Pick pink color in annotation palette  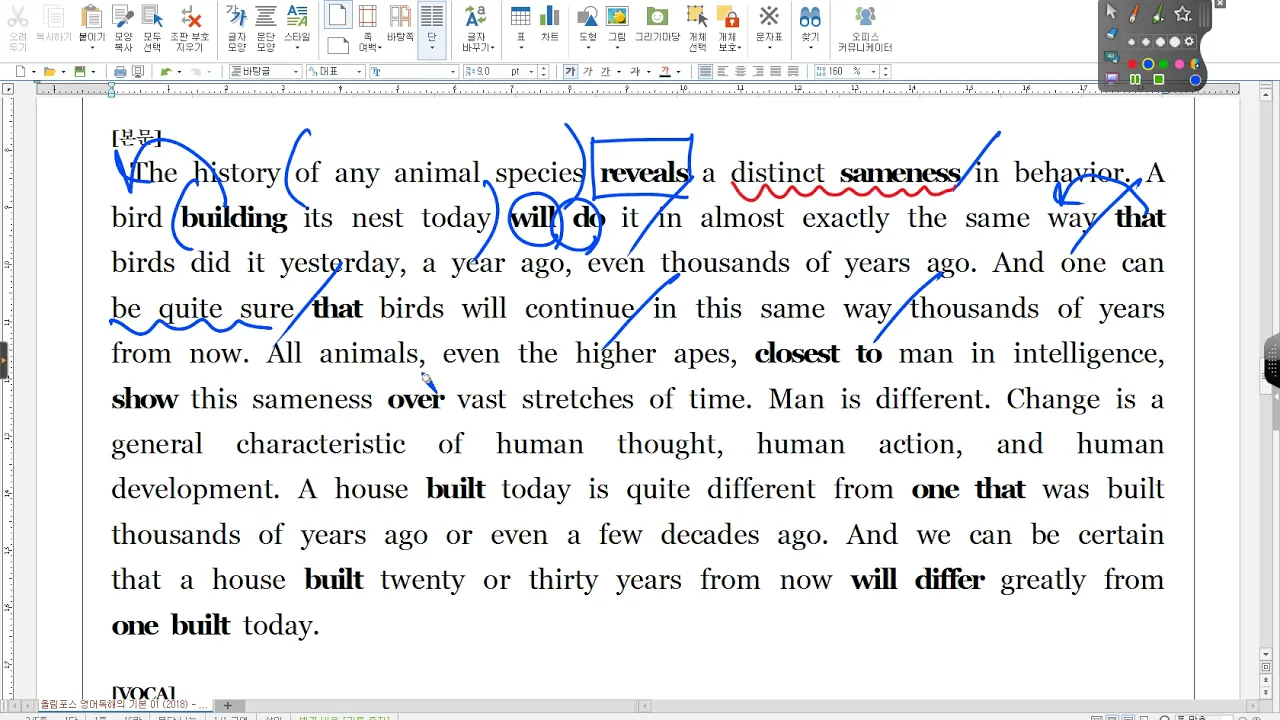1179,64
